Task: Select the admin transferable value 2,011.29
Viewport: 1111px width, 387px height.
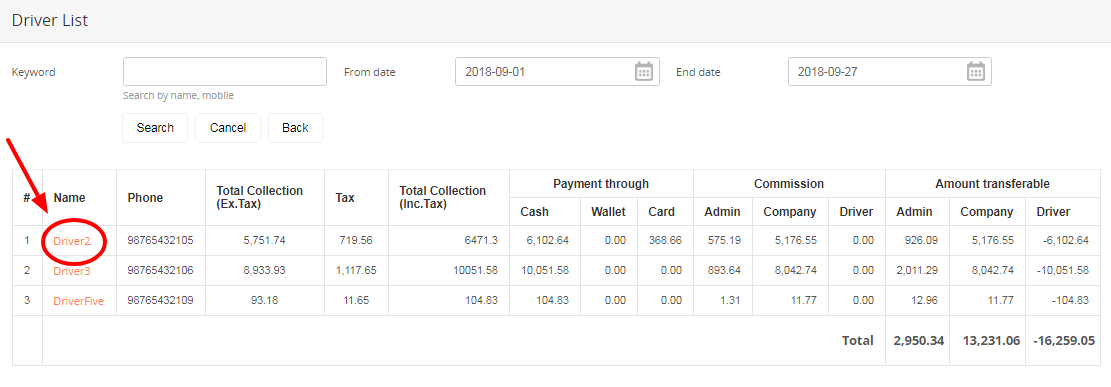Action: 916,271
